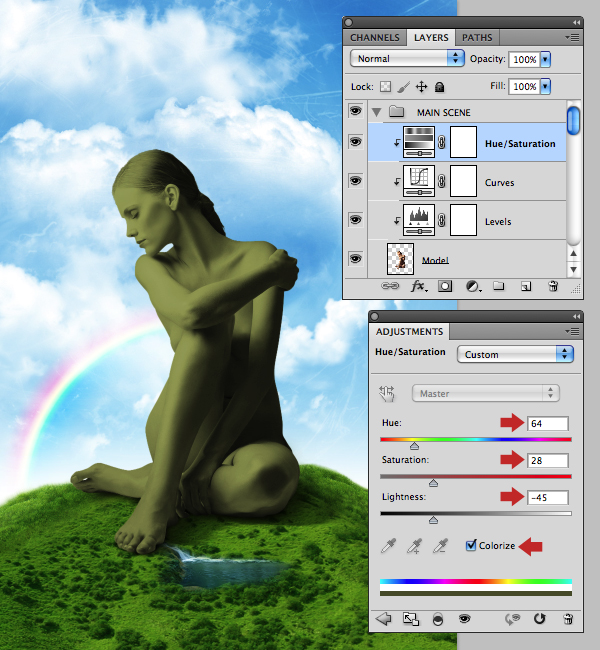Delete adjustment trash icon in Adjustments panel

568,619
